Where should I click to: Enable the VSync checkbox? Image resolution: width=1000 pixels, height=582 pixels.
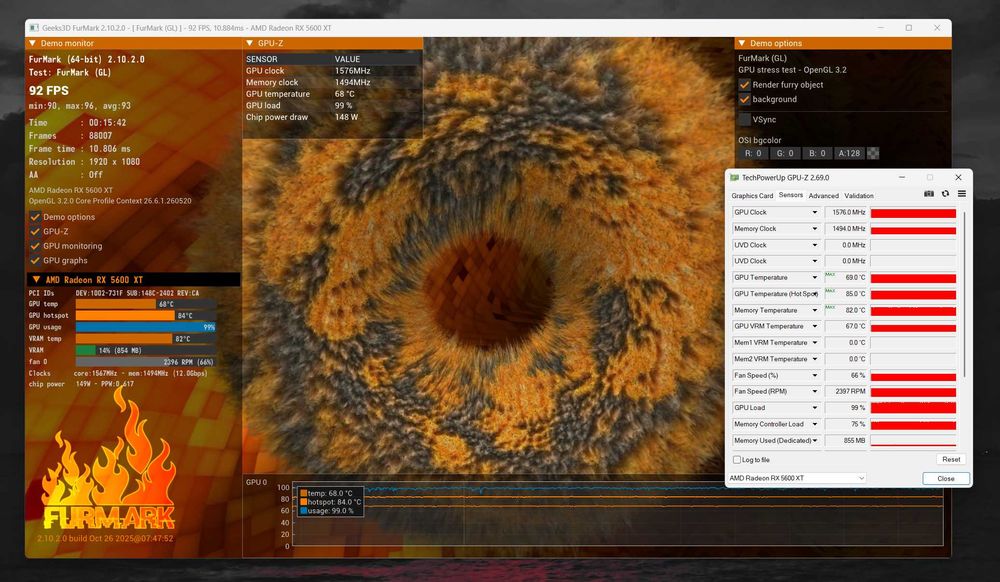click(744, 119)
